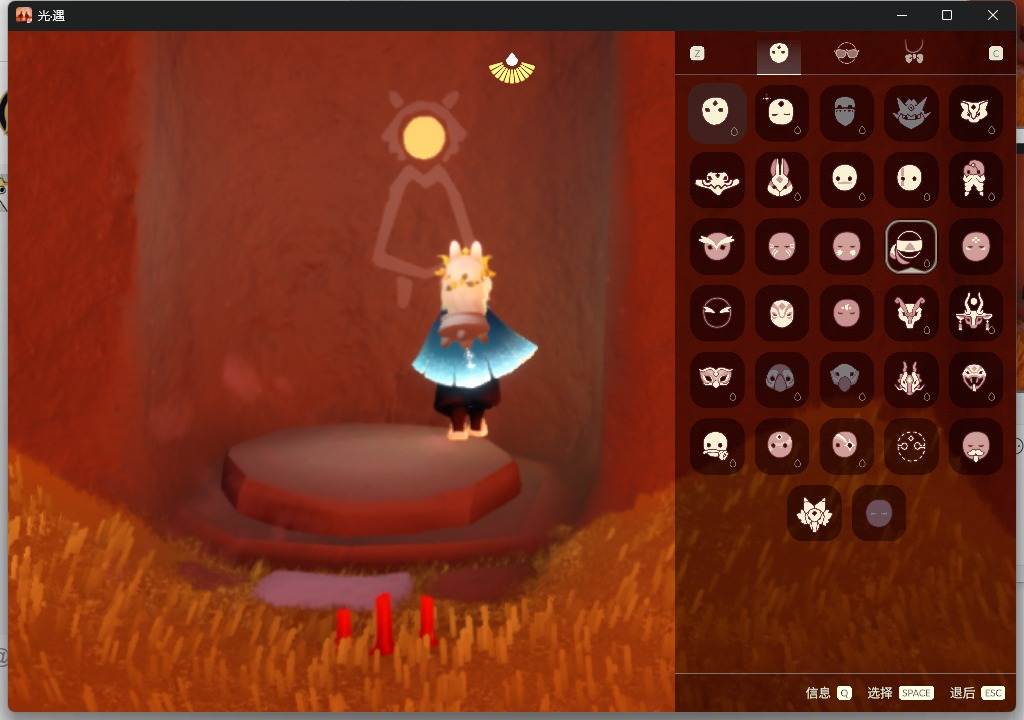Equip the owl face mask
Image resolution: width=1024 pixels, height=720 pixels.
[x=716, y=246]
